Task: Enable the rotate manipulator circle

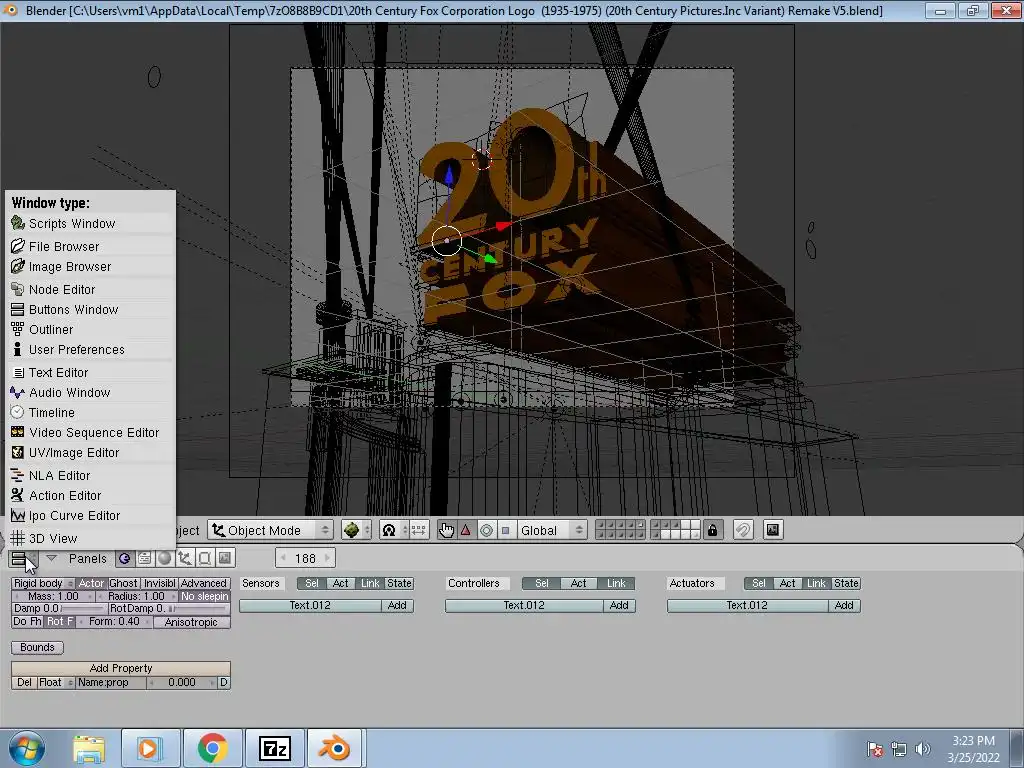Action: pyautogui.click(x=486, y=530)
